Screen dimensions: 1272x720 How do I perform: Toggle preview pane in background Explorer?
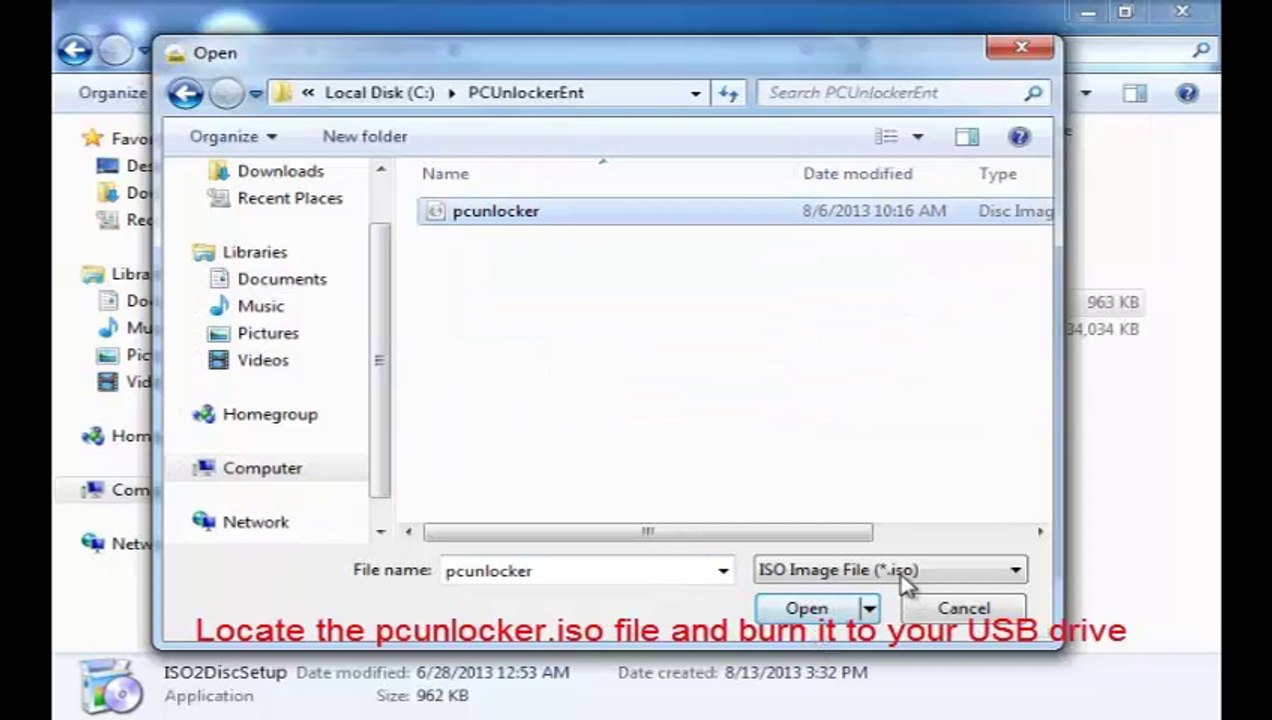1134,93
